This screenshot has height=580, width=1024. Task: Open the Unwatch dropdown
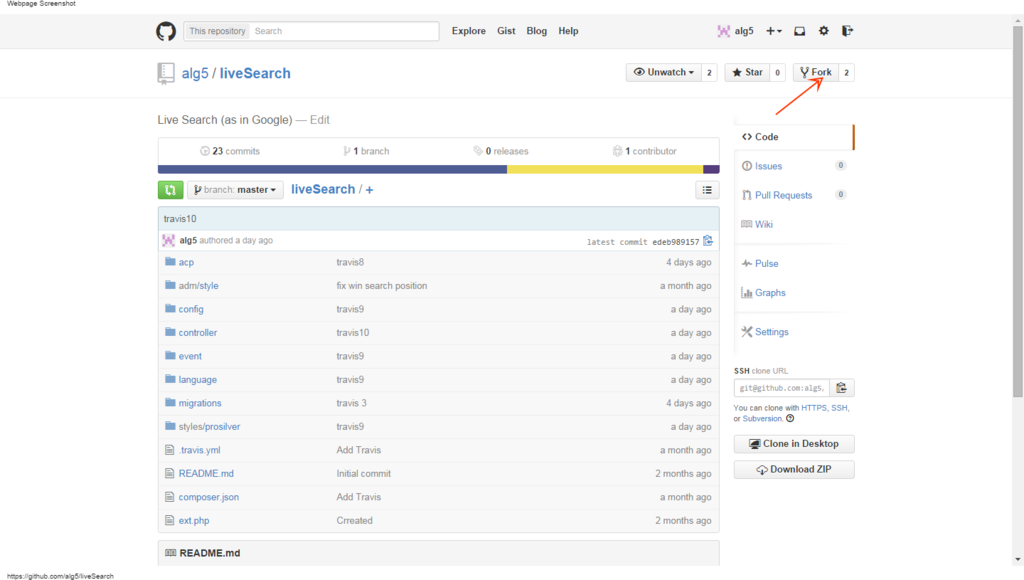[x=664, y=73]
